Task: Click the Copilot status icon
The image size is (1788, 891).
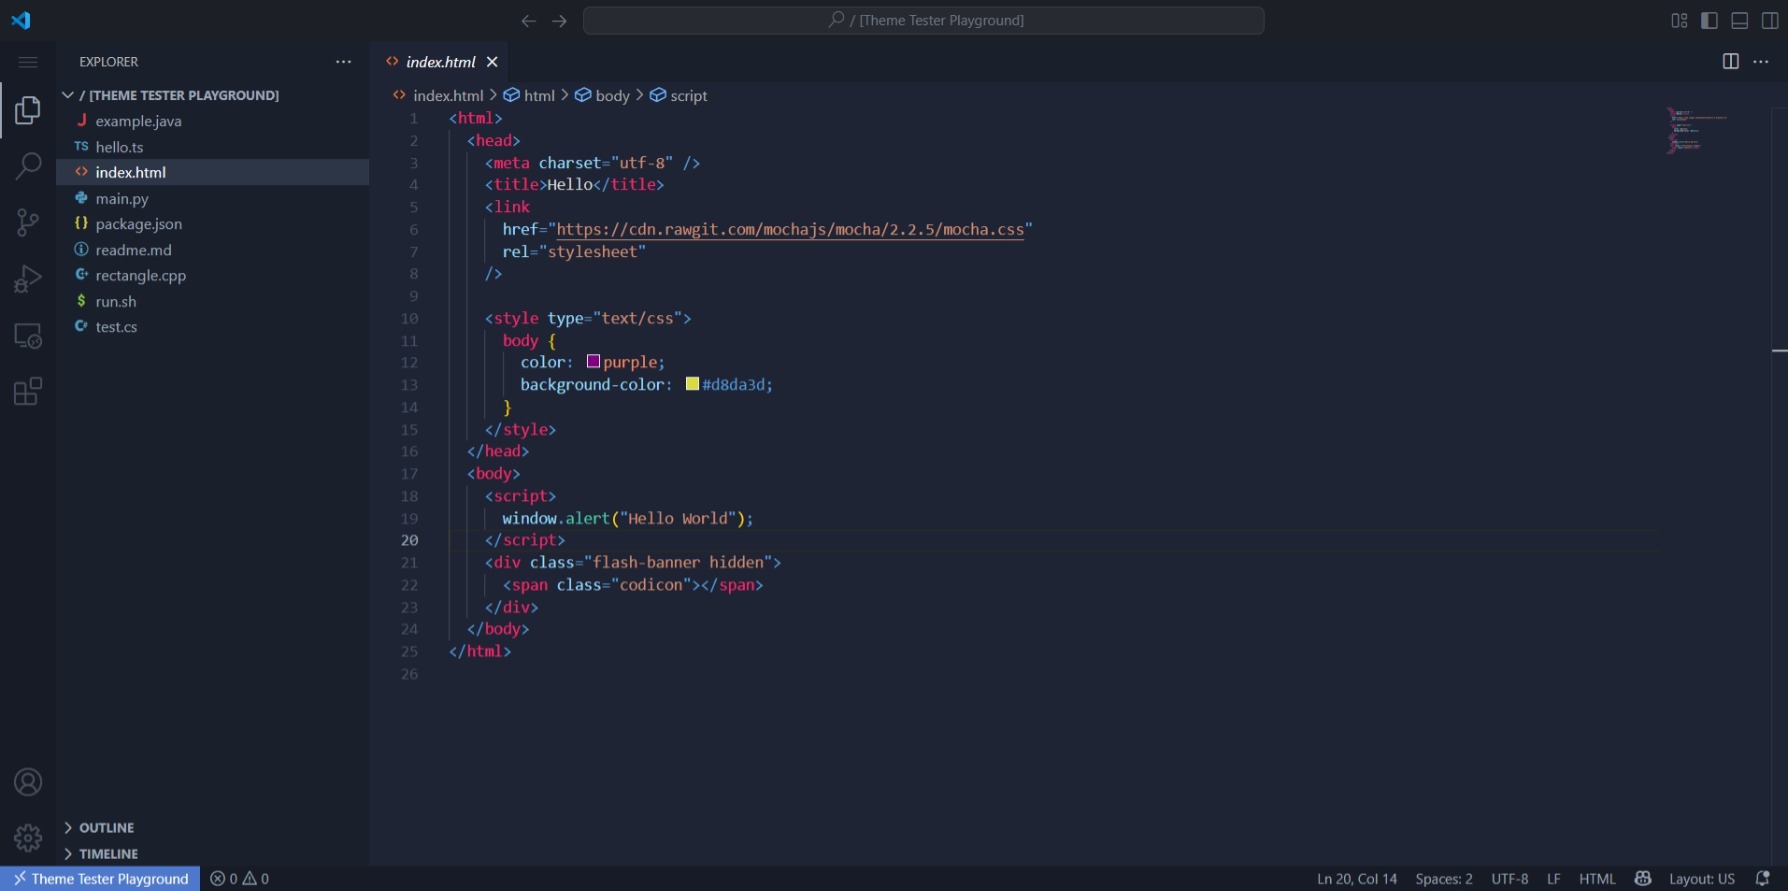Action: [x=1643, y=879]
